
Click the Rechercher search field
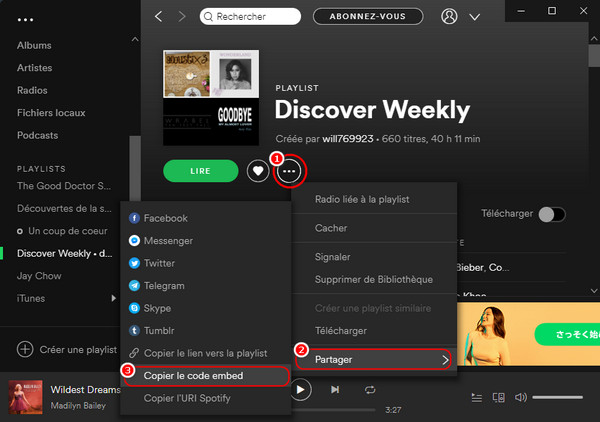[x=250, y=17]
